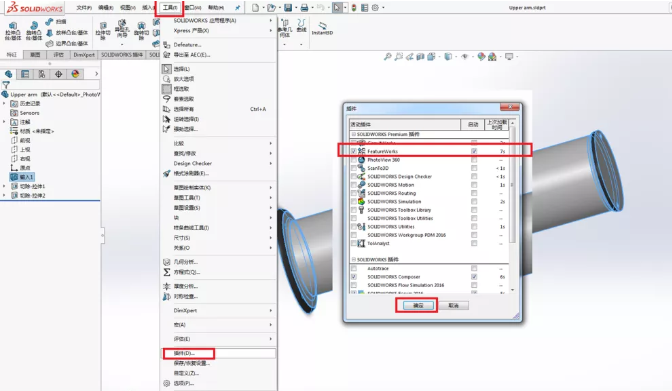672x391 pixels.
Task: Select Imported1 feature in tree
Action: click(22, 177)
